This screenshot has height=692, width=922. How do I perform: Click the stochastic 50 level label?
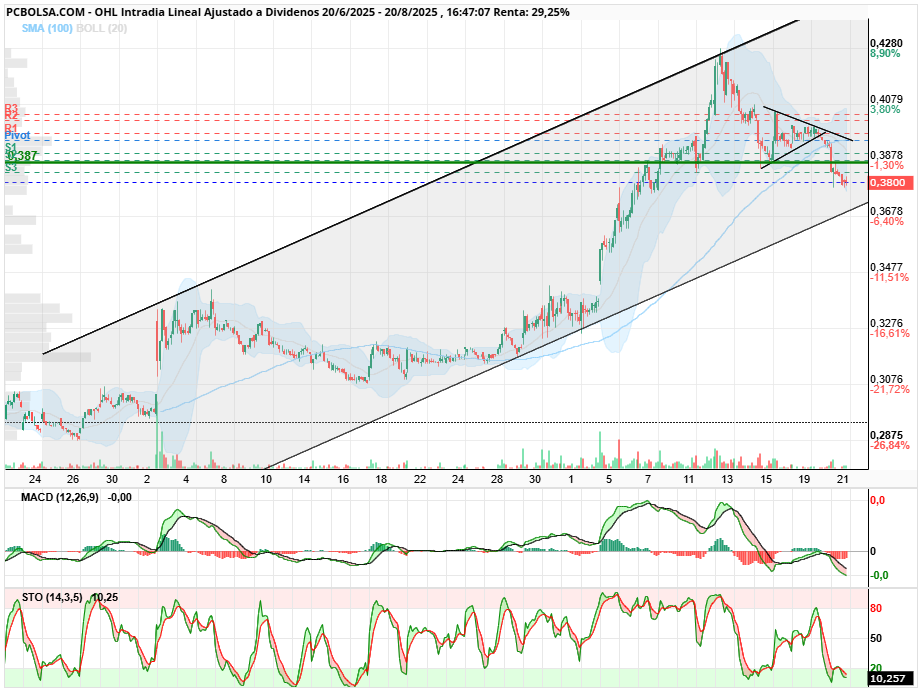tap(876, 638)
